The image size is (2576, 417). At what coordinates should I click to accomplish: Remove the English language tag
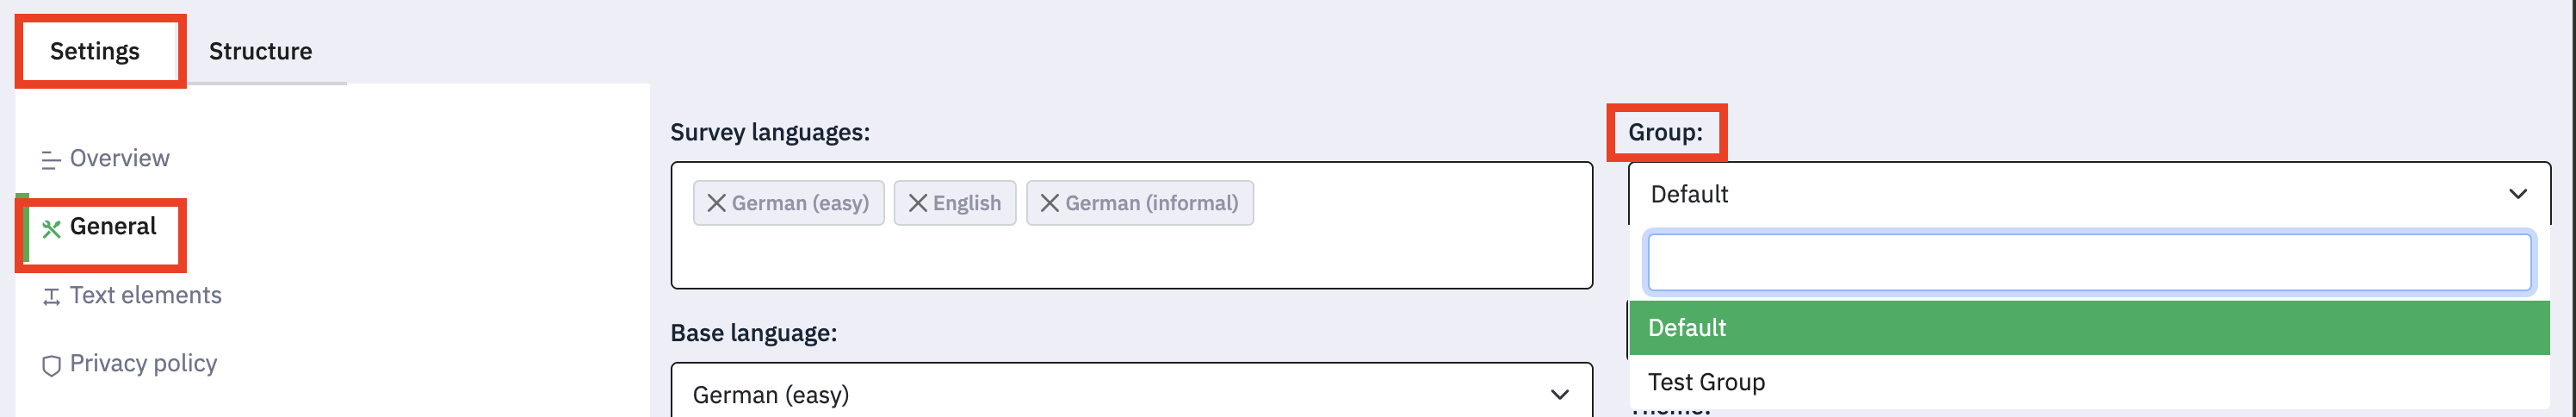click(917, 203)
